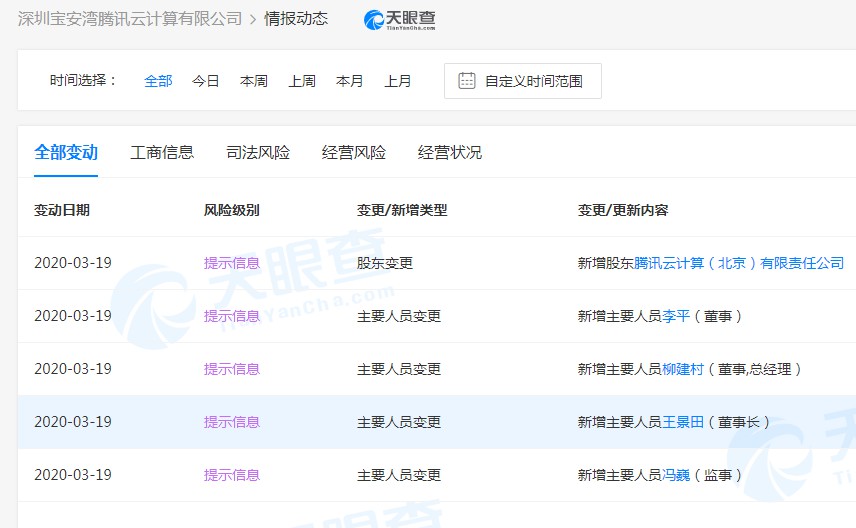Click the calendar icon for custom date range

tap(467, 81)
